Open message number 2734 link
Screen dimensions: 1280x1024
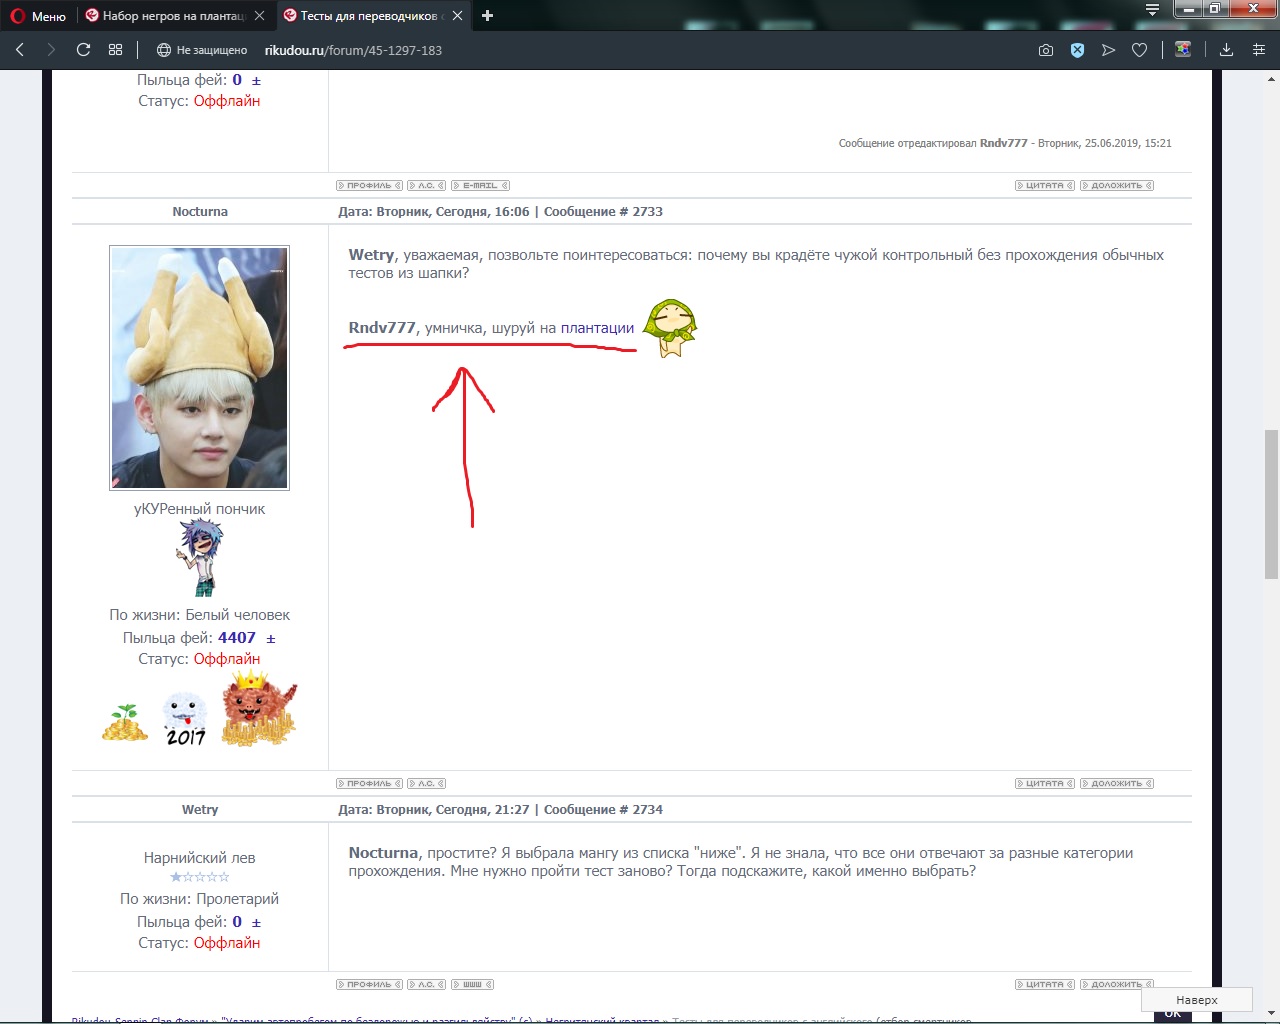(x=647, y=810)
